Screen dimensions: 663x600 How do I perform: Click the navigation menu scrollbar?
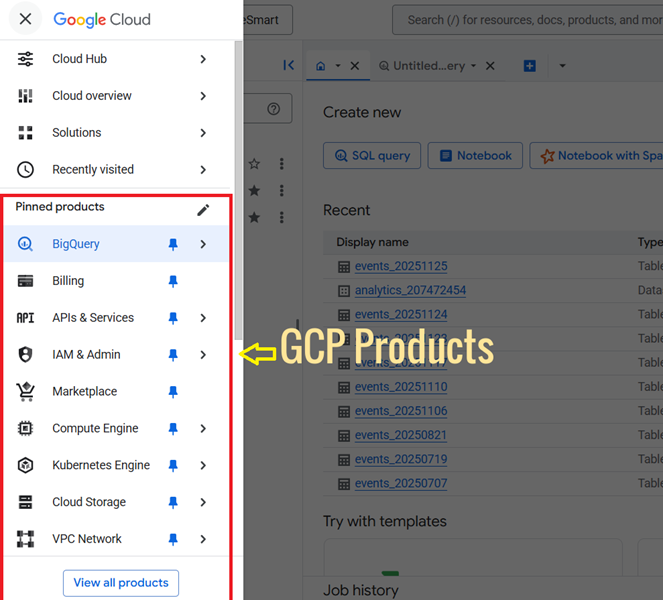[238, 190]
